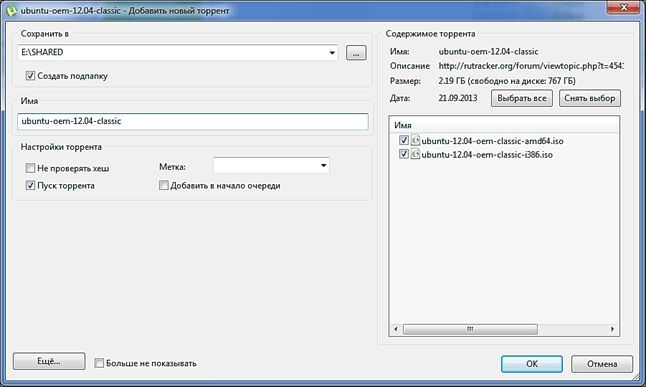This screenshot has width=646, height=387.
Task: Click the file list left scroll arrow
Action: pyautogui.click(x=396, y=329)
